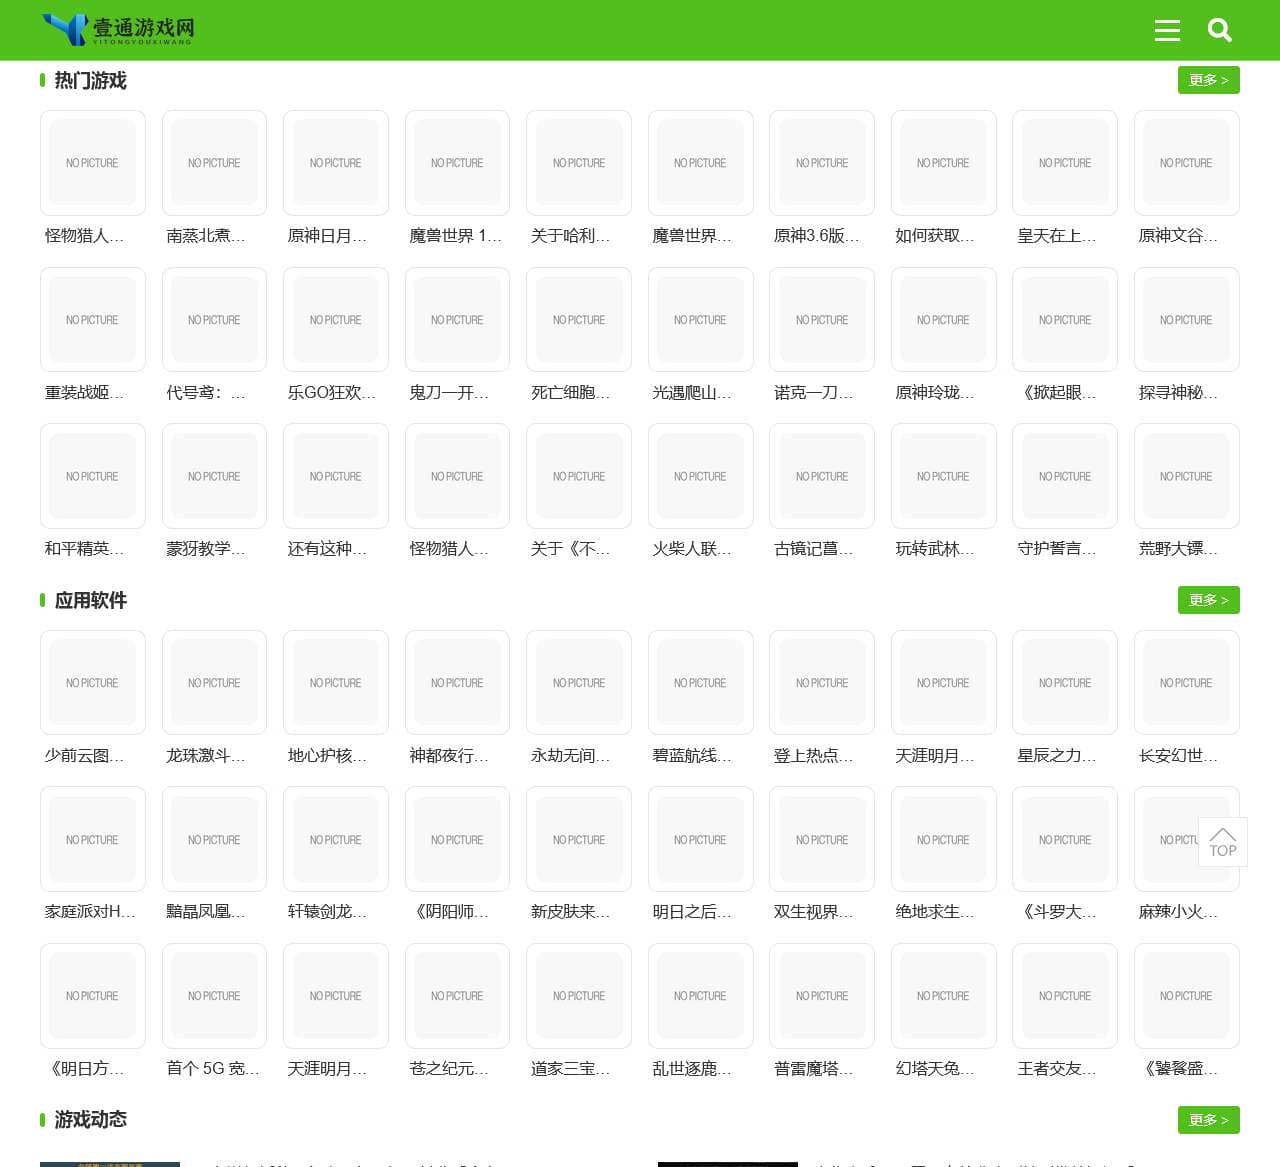Open the hamburger navigation menu

click(1167, 31)
